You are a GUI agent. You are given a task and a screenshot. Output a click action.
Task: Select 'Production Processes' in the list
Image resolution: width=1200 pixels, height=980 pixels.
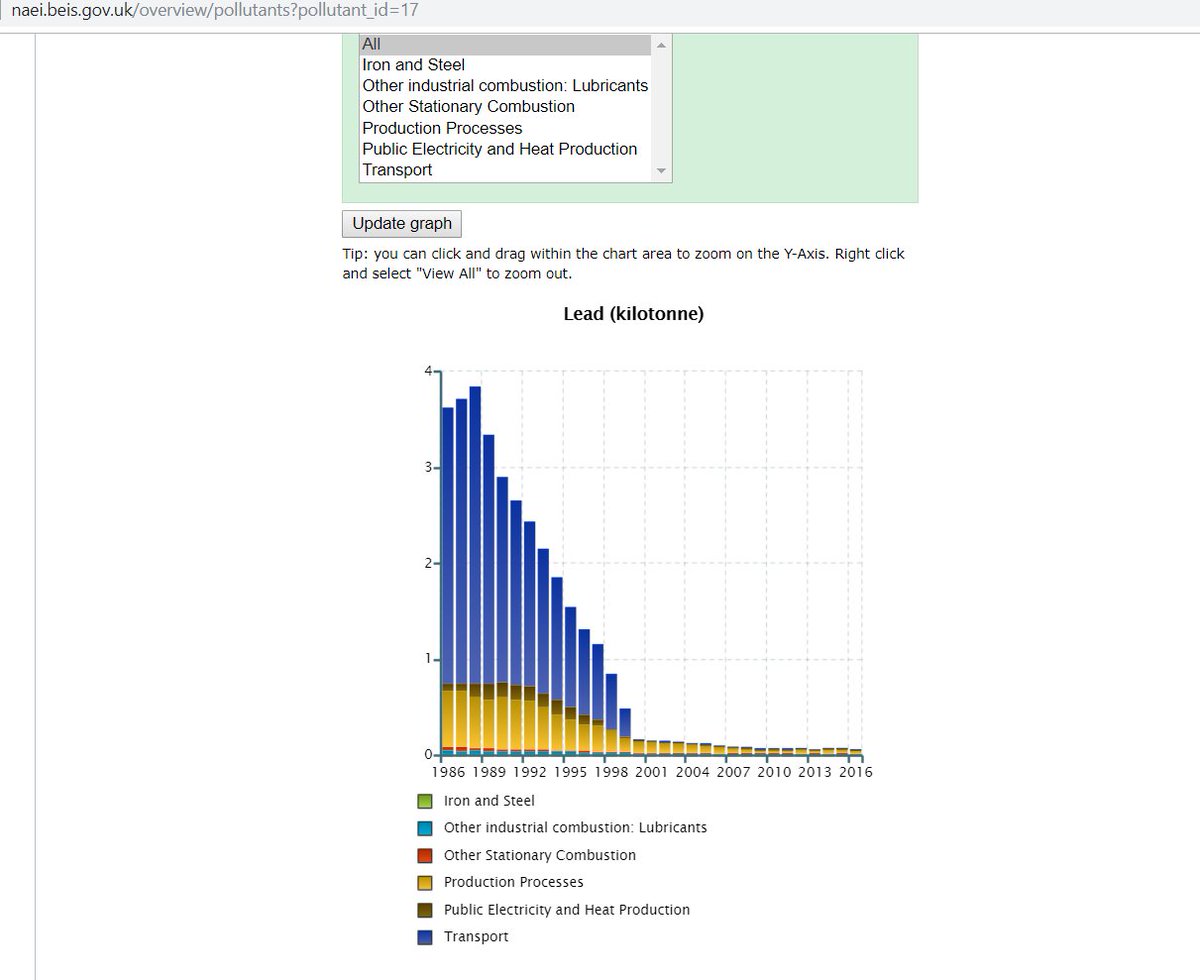click(505, 128)
